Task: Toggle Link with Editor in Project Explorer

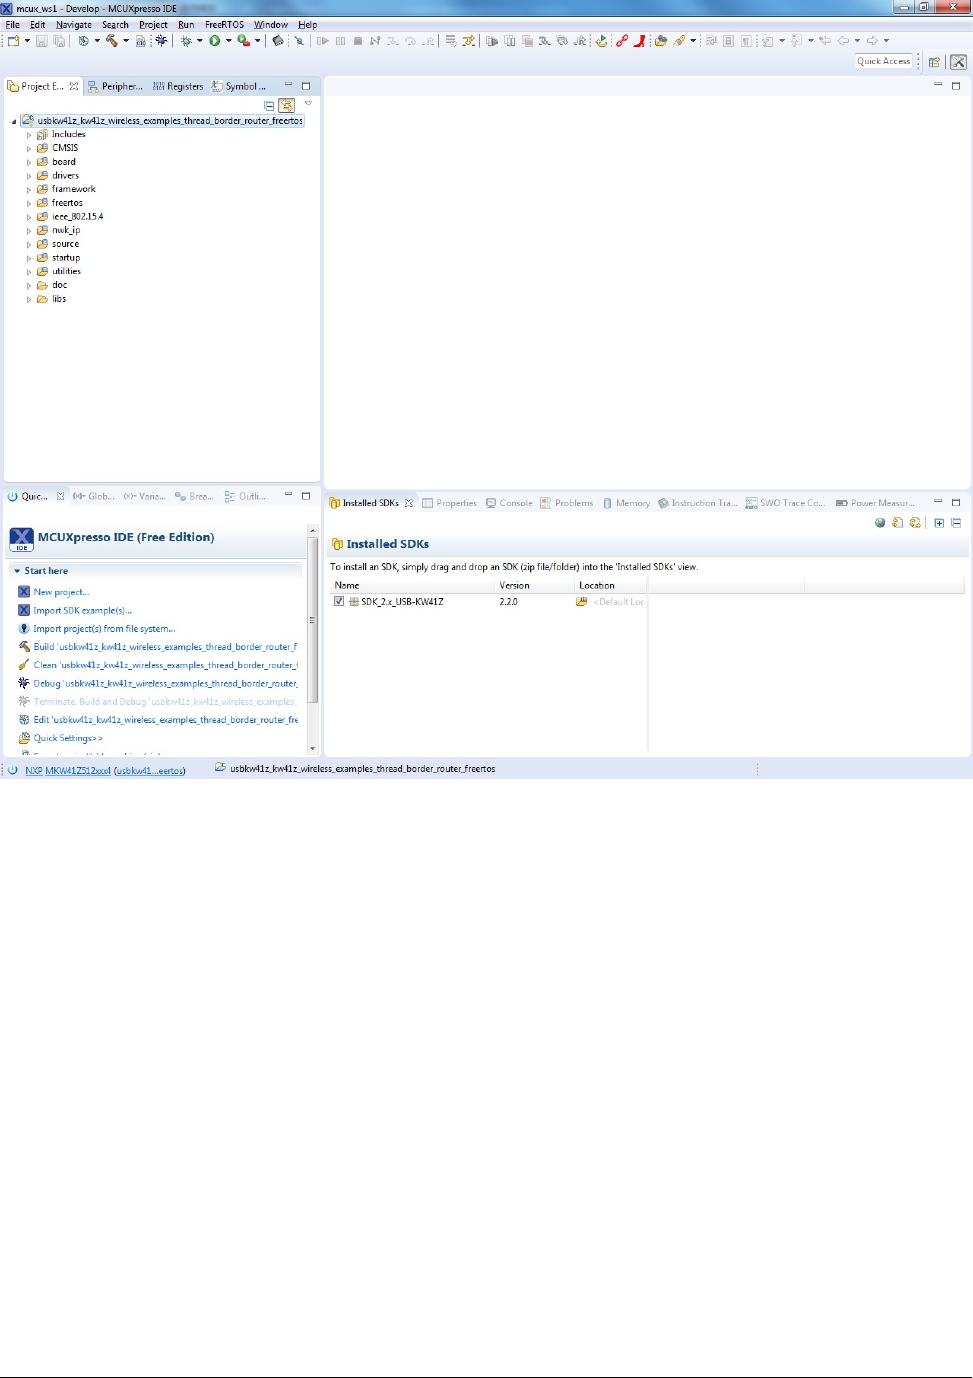Action: [287, 105]
